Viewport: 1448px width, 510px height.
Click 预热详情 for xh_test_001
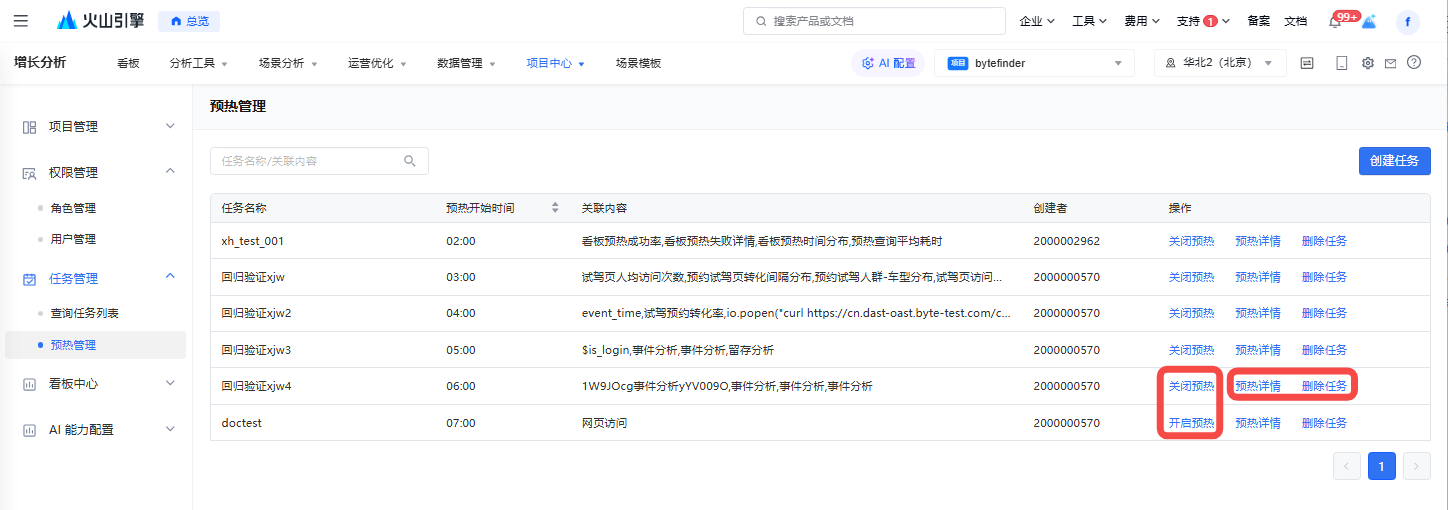pos(1258,241)
